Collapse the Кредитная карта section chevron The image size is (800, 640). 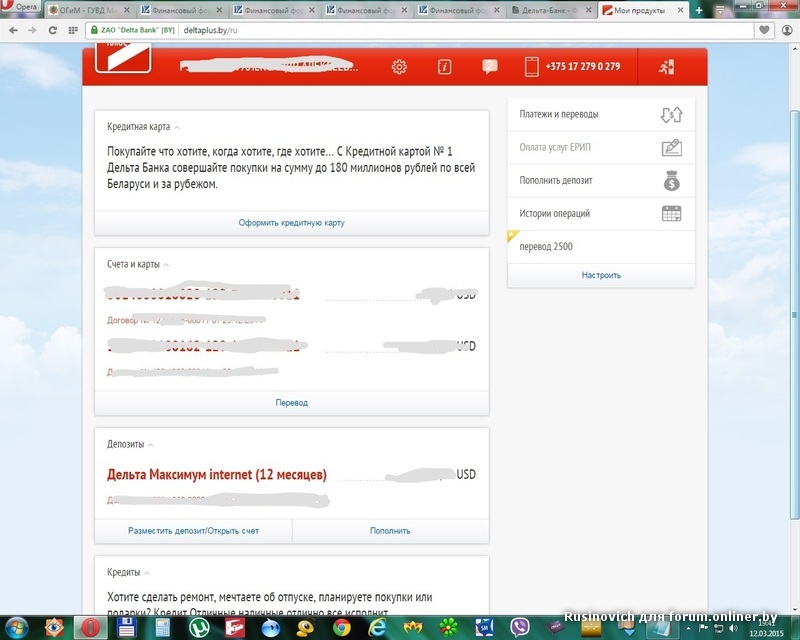click(177, 127)
